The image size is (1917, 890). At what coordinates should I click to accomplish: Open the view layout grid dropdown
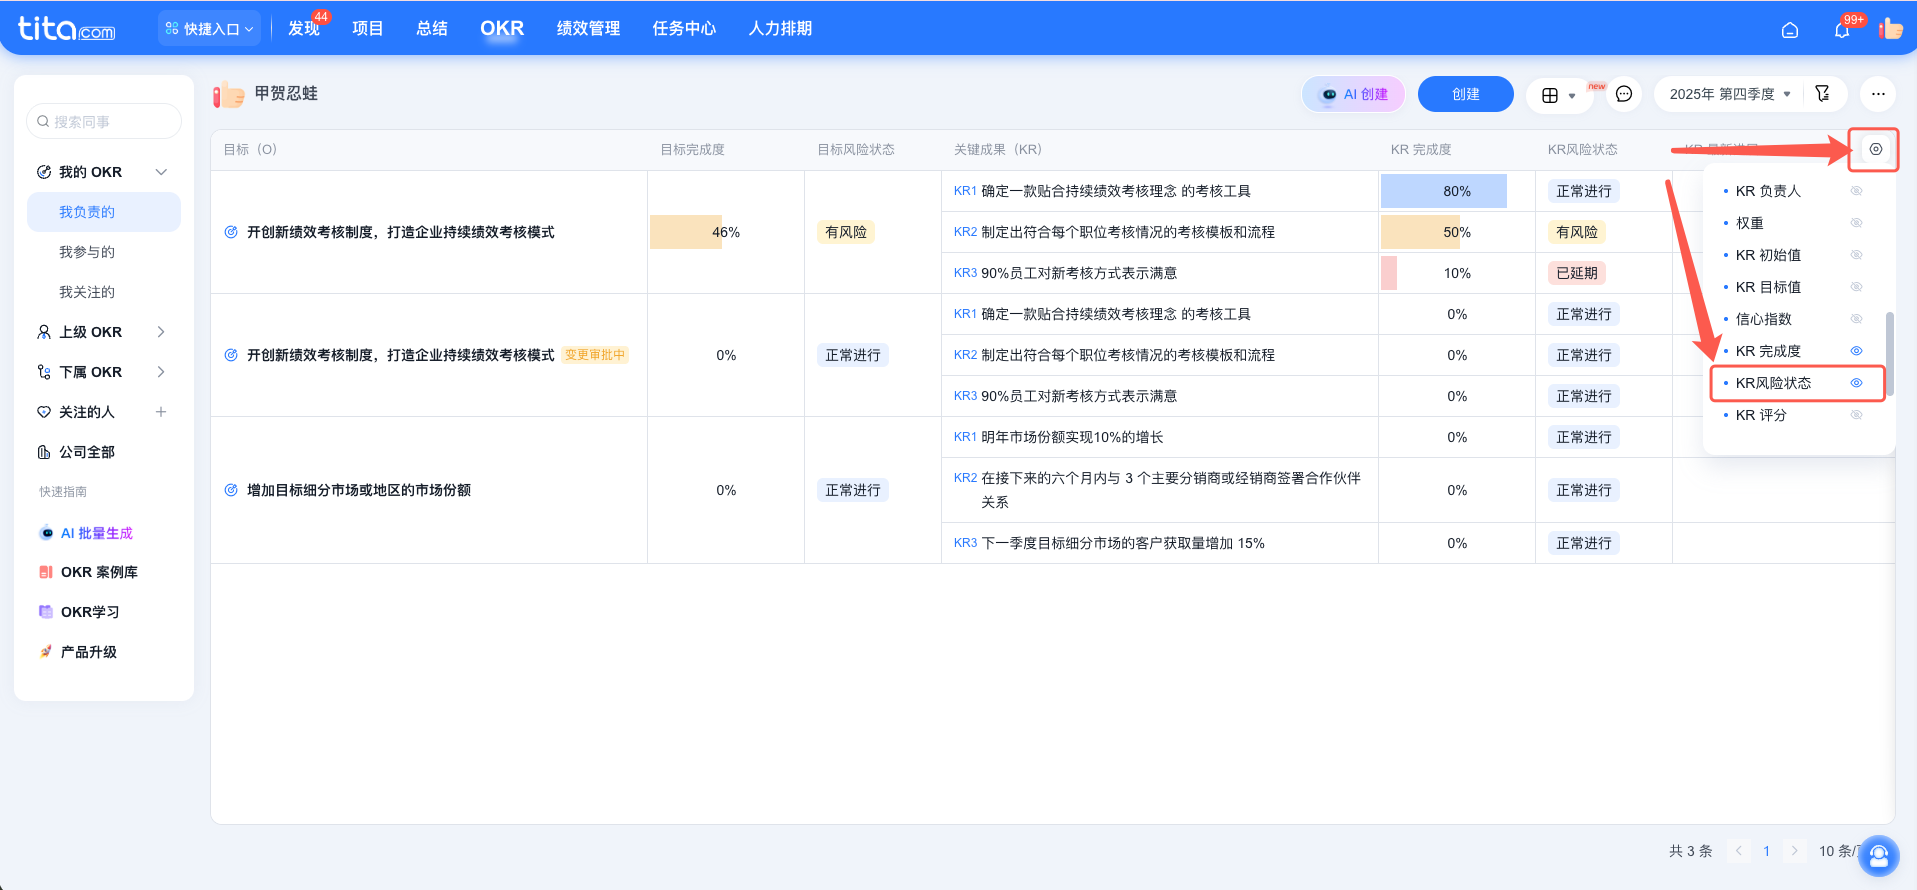1559,95
